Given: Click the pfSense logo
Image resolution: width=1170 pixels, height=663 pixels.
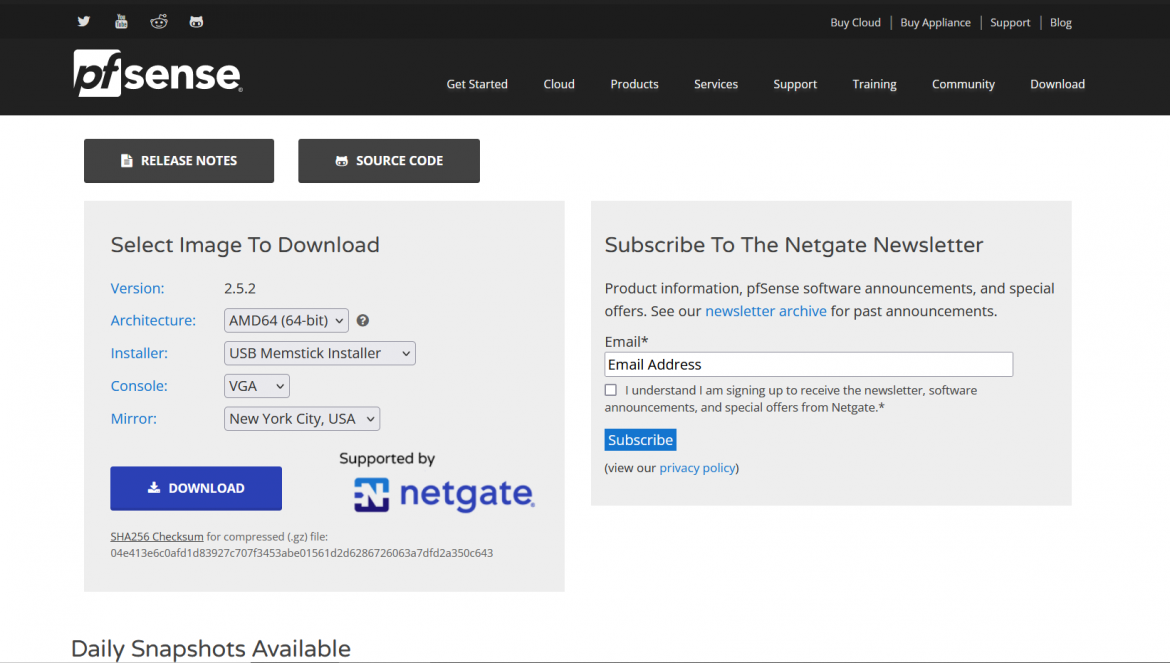Looking at the screenshot, I should click(158, 73).
